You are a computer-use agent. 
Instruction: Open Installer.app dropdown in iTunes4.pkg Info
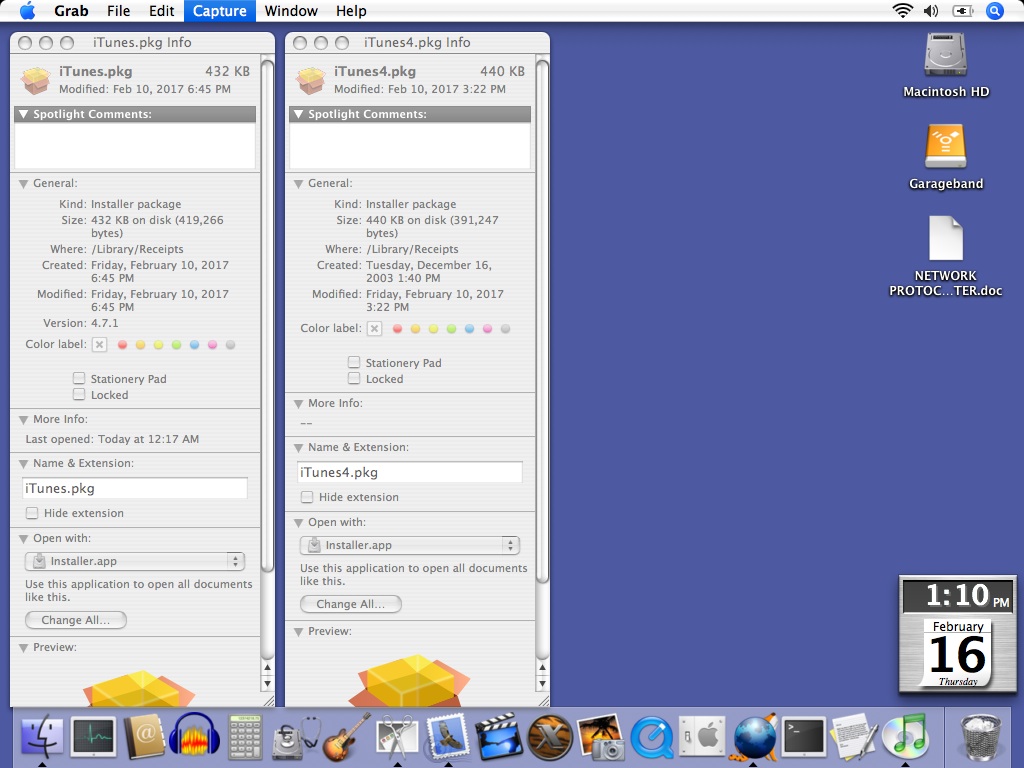pyautogui.click(x=409, y=545)
